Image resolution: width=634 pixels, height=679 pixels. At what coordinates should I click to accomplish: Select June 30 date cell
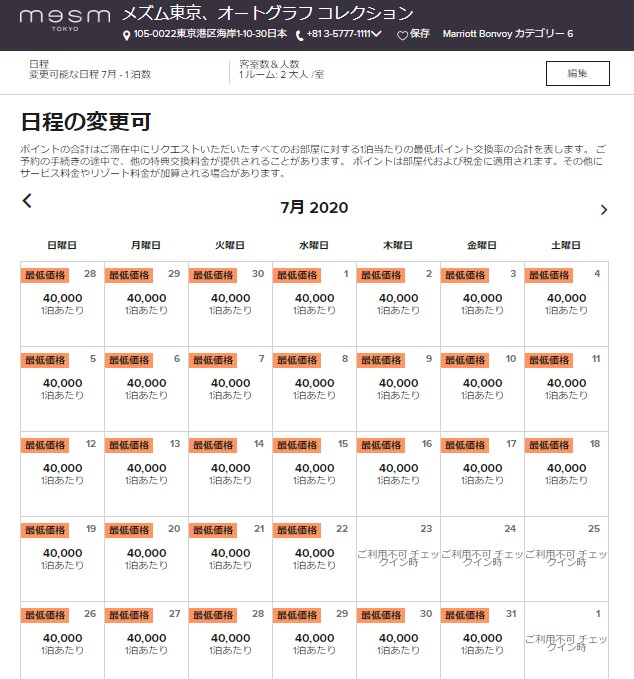[x=230, y=304]
